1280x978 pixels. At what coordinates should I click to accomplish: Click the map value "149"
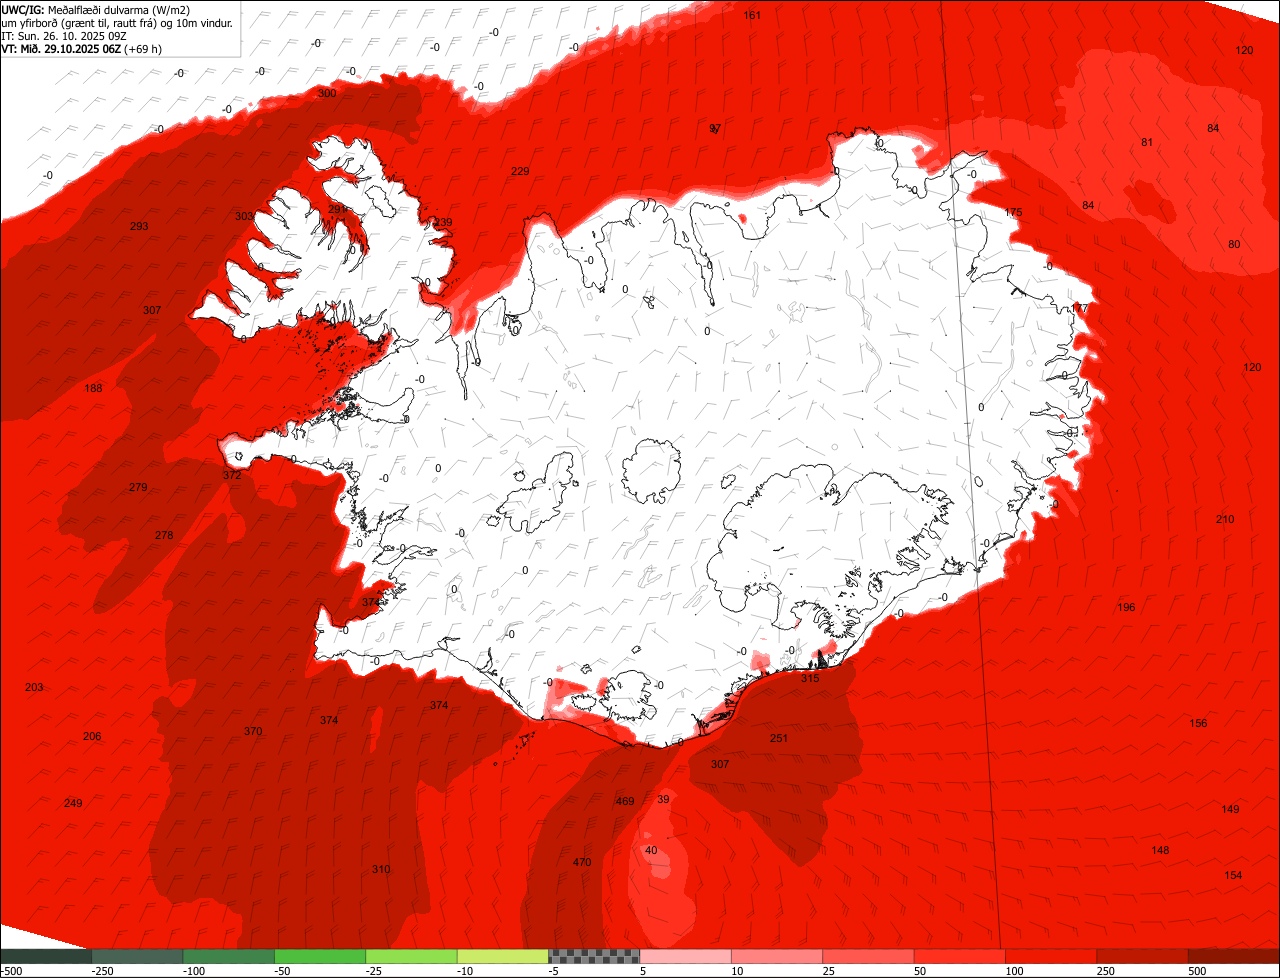pyautogui.click(x=1230, y=809)
